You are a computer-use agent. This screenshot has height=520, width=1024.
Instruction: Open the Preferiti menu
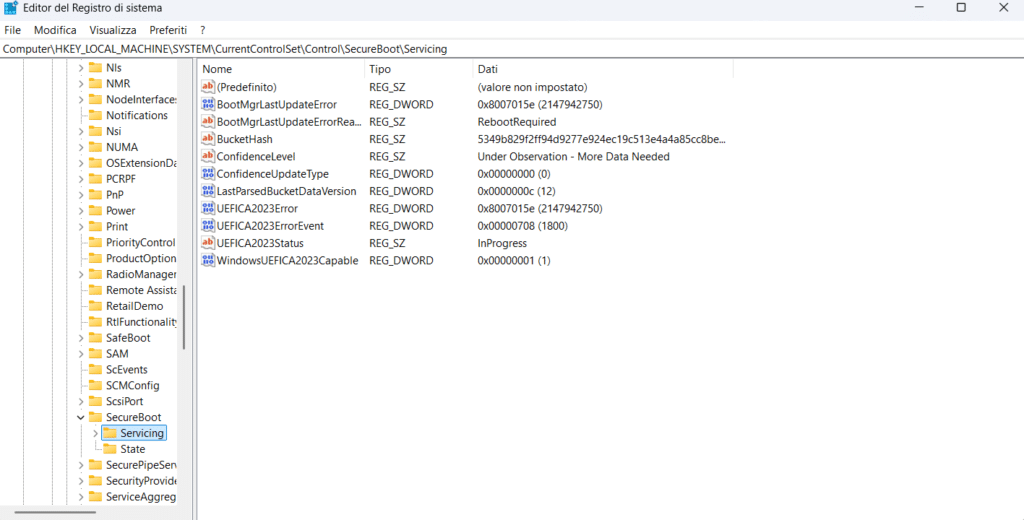168,30
